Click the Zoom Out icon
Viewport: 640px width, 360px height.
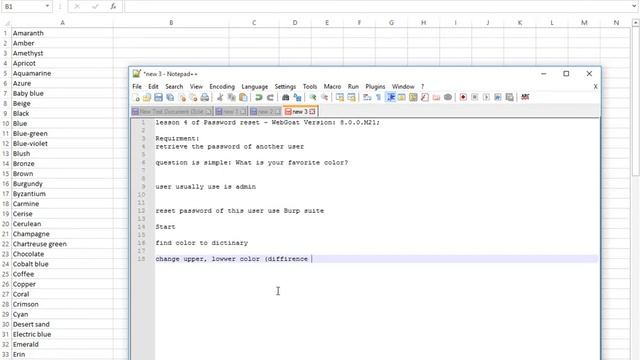coord(324,97)
